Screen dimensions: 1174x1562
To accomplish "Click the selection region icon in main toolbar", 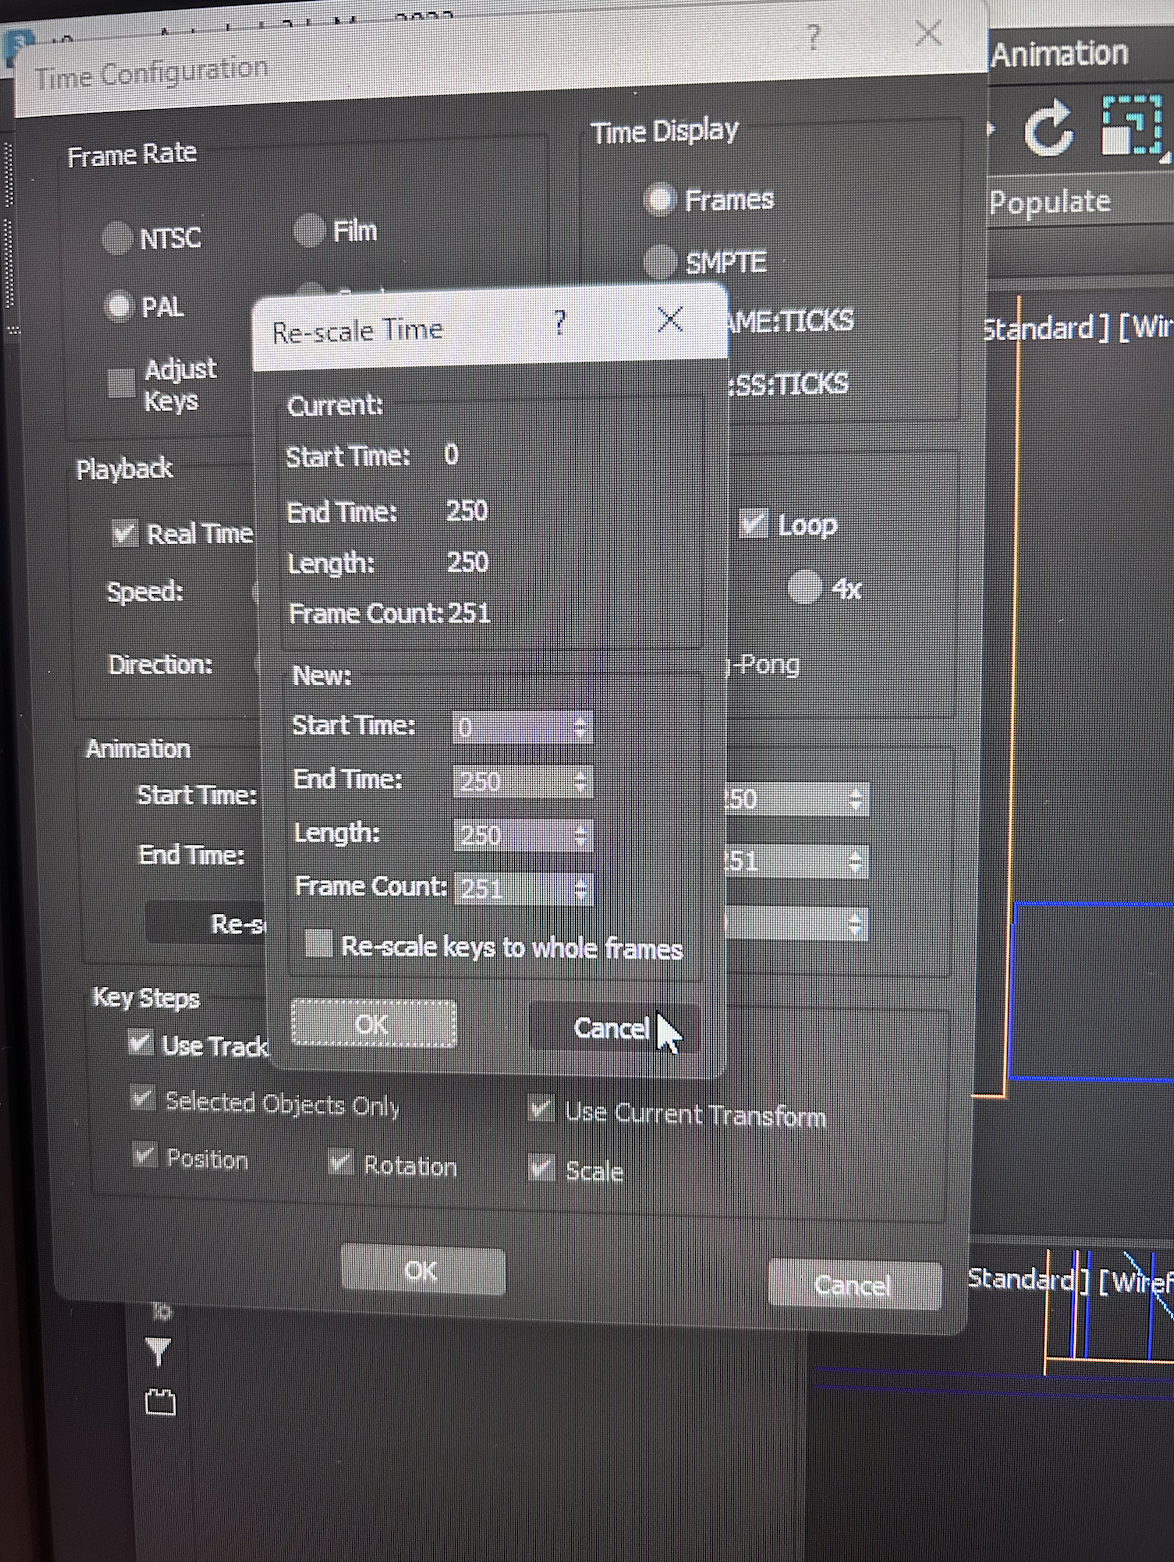I will coord(1132,126).
